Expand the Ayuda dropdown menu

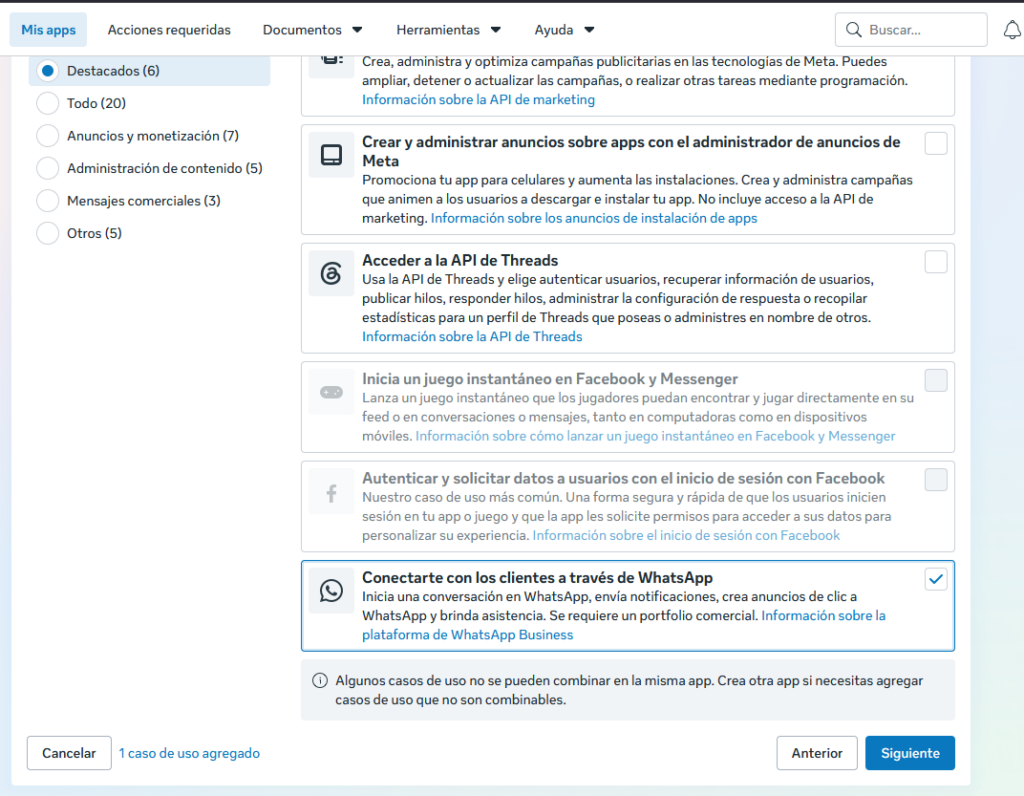coord(564,30)
